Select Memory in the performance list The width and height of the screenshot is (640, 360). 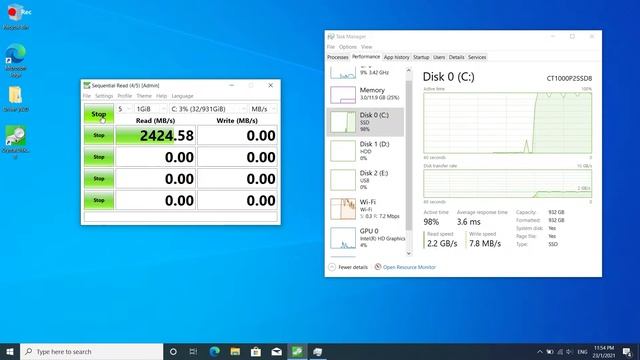click(x=365, y=94)
